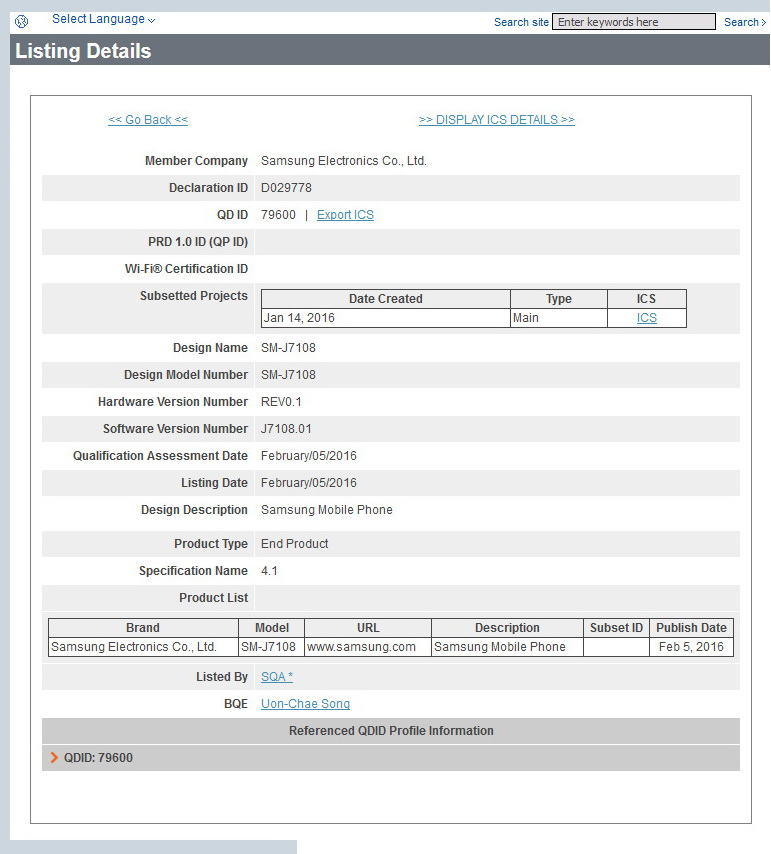Click www.samsung.com cell in product table

pos(368,647)
